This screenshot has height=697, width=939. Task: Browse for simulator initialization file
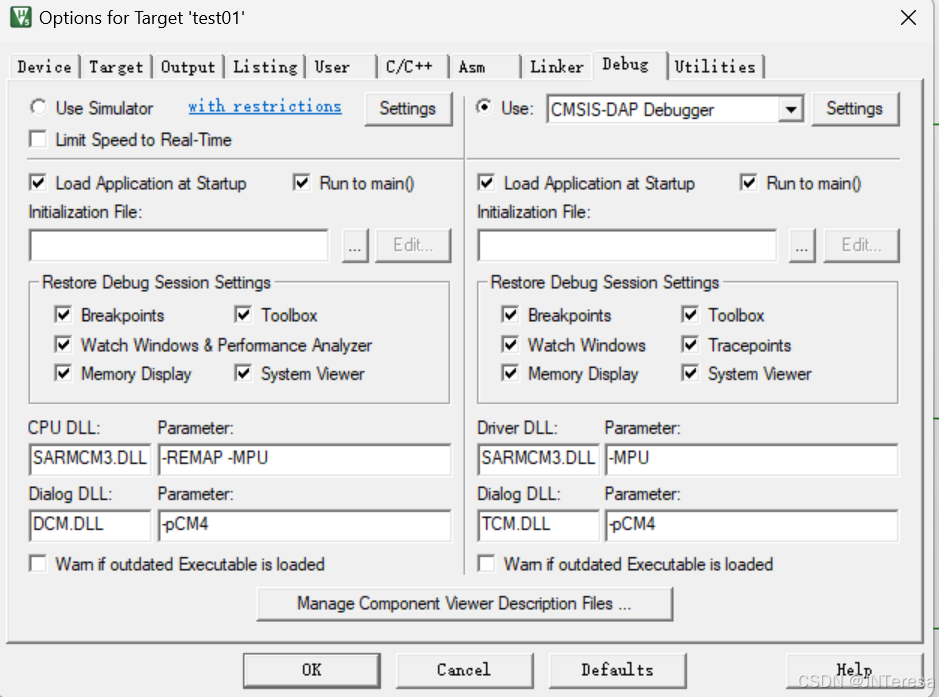[x=355, y=246]
